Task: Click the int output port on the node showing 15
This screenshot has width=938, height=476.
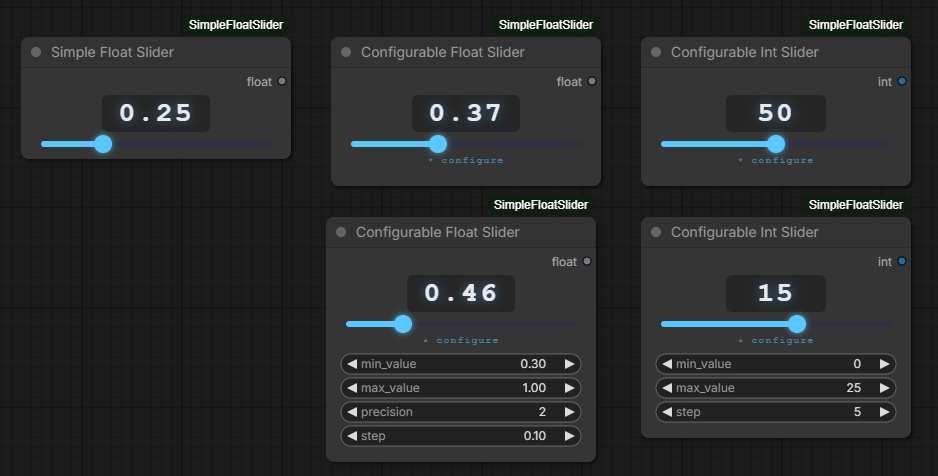Action: click(x=902, y=261)
